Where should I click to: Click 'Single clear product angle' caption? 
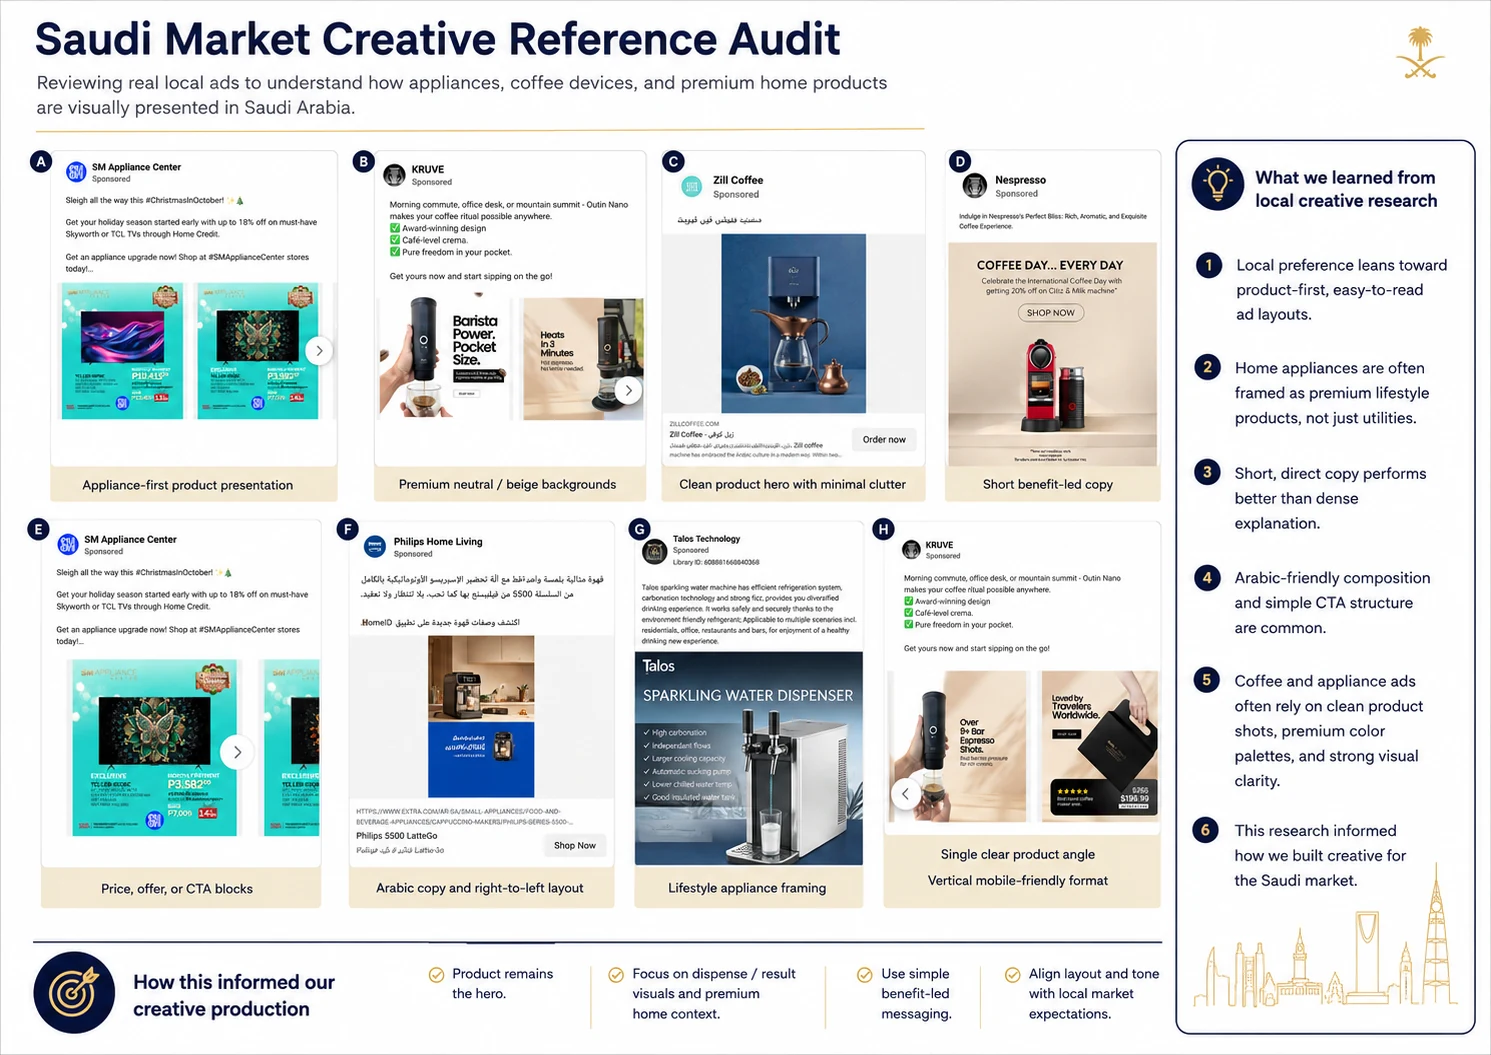click(x=1018, y=854)
